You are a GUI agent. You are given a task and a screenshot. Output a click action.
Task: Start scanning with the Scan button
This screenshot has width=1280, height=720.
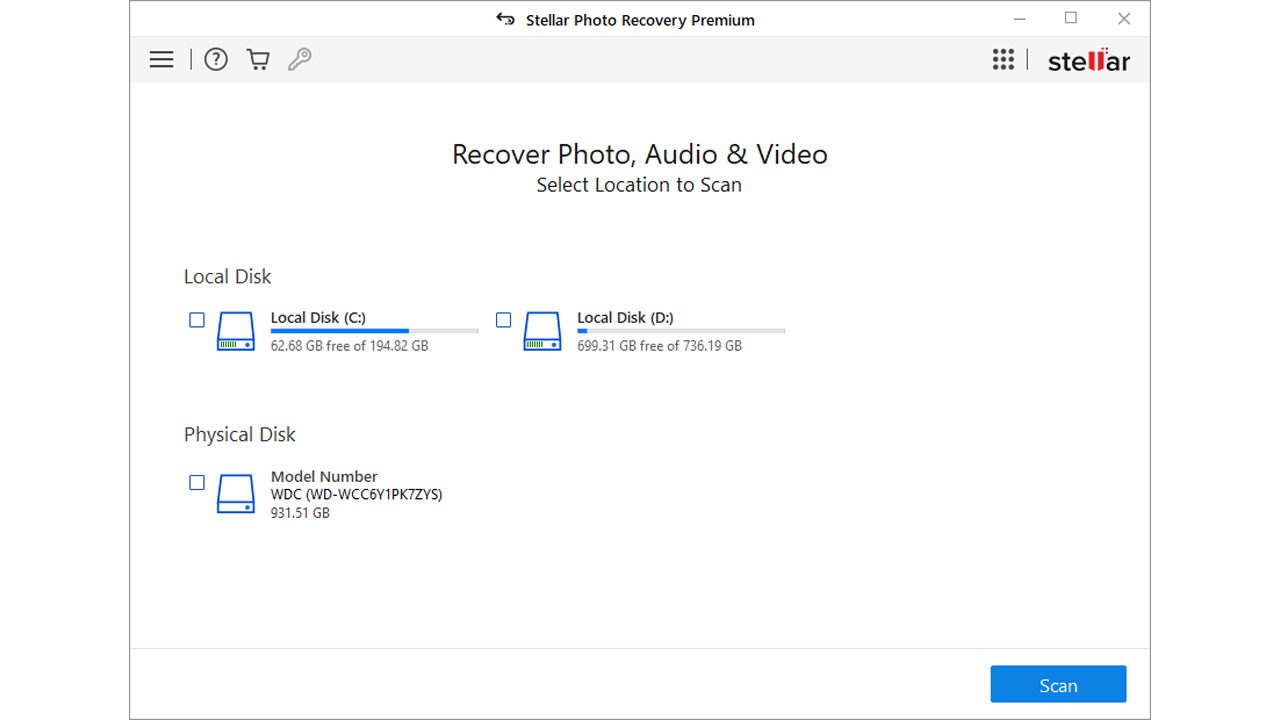1058,685
